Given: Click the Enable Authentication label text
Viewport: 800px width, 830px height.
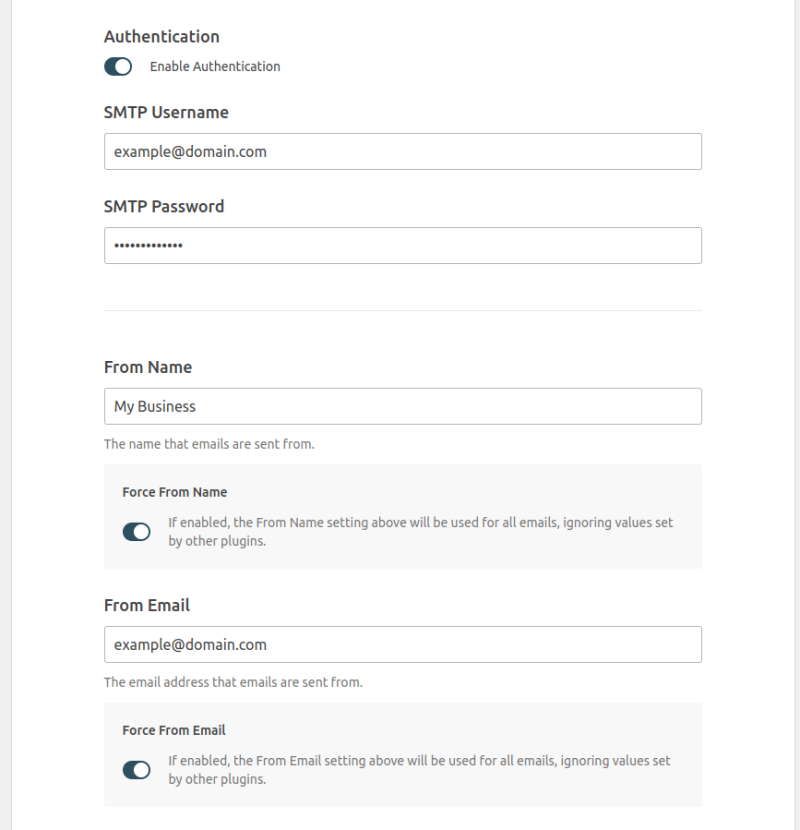Looking at the screenshot, I should point(215,67).
